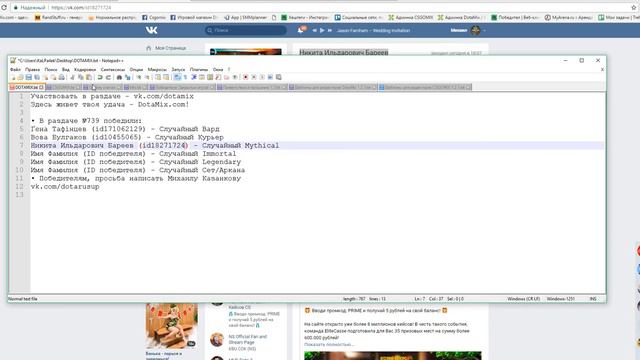640x360 pixels.
Task: Click the line ending 'Случайный Сет/Аркана'
Action: coord(138,170)
